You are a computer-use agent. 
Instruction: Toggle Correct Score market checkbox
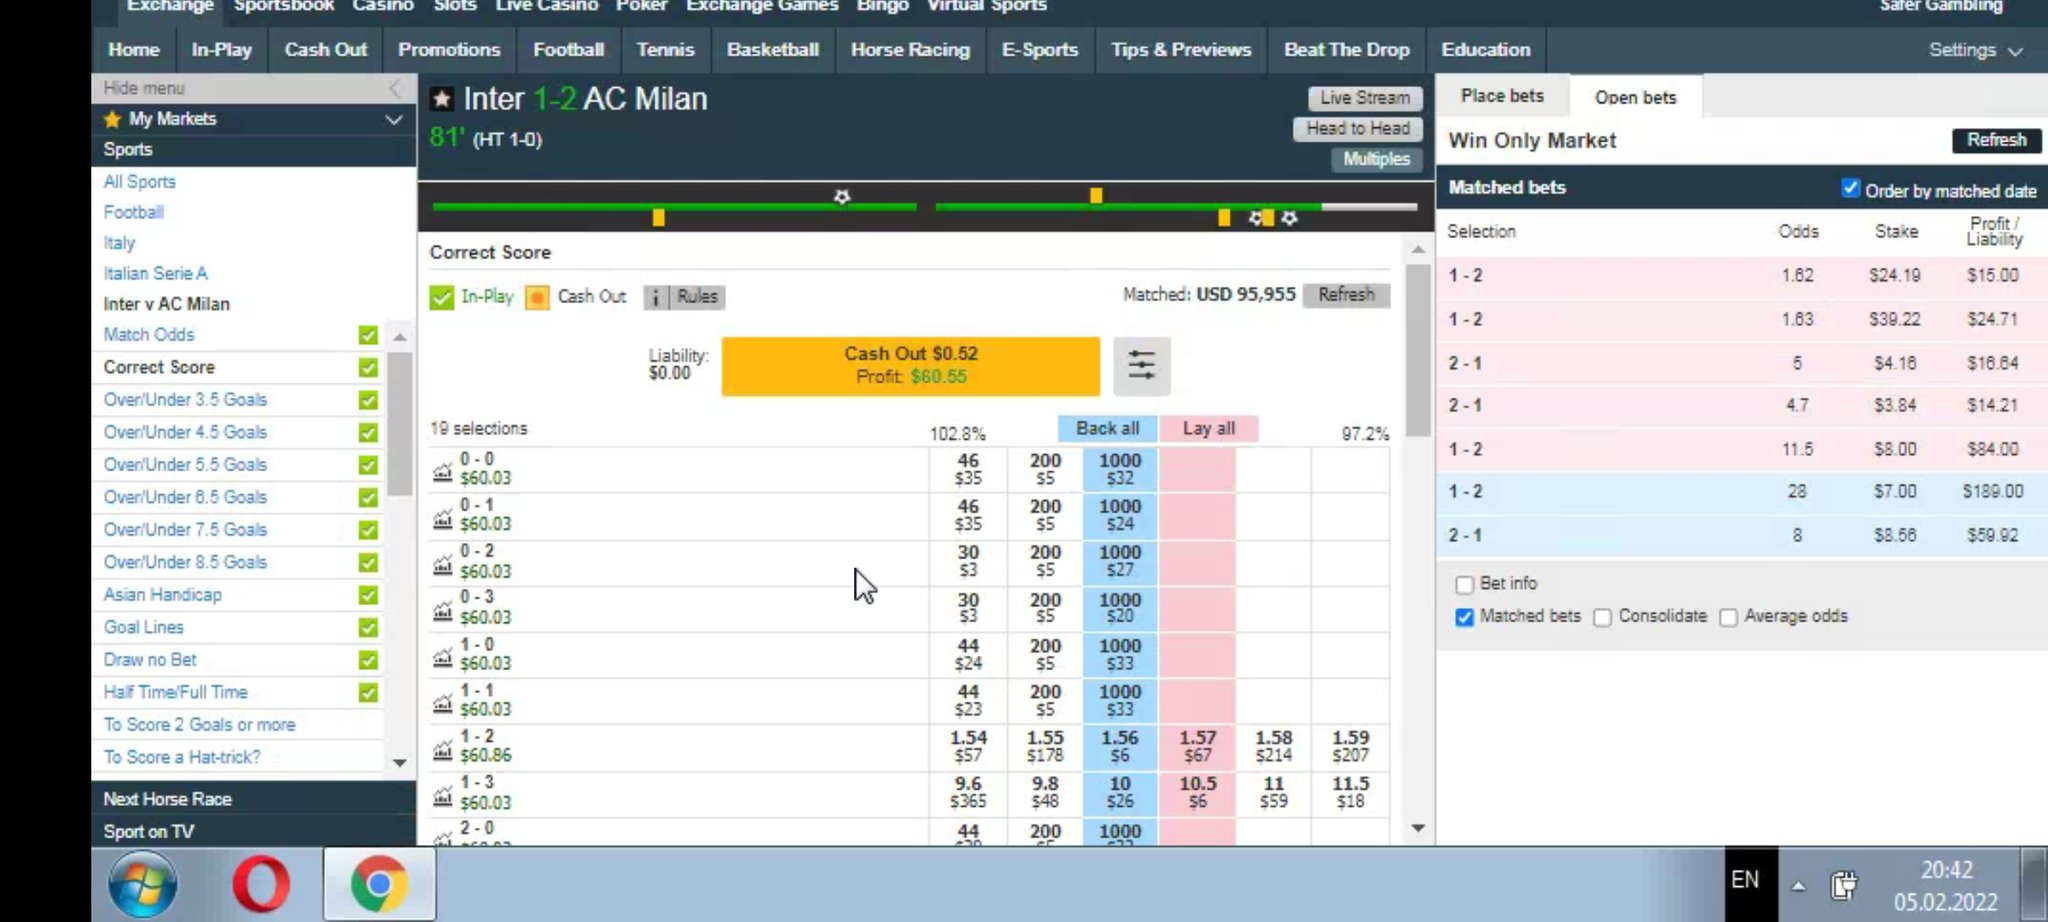coord(368,368)
